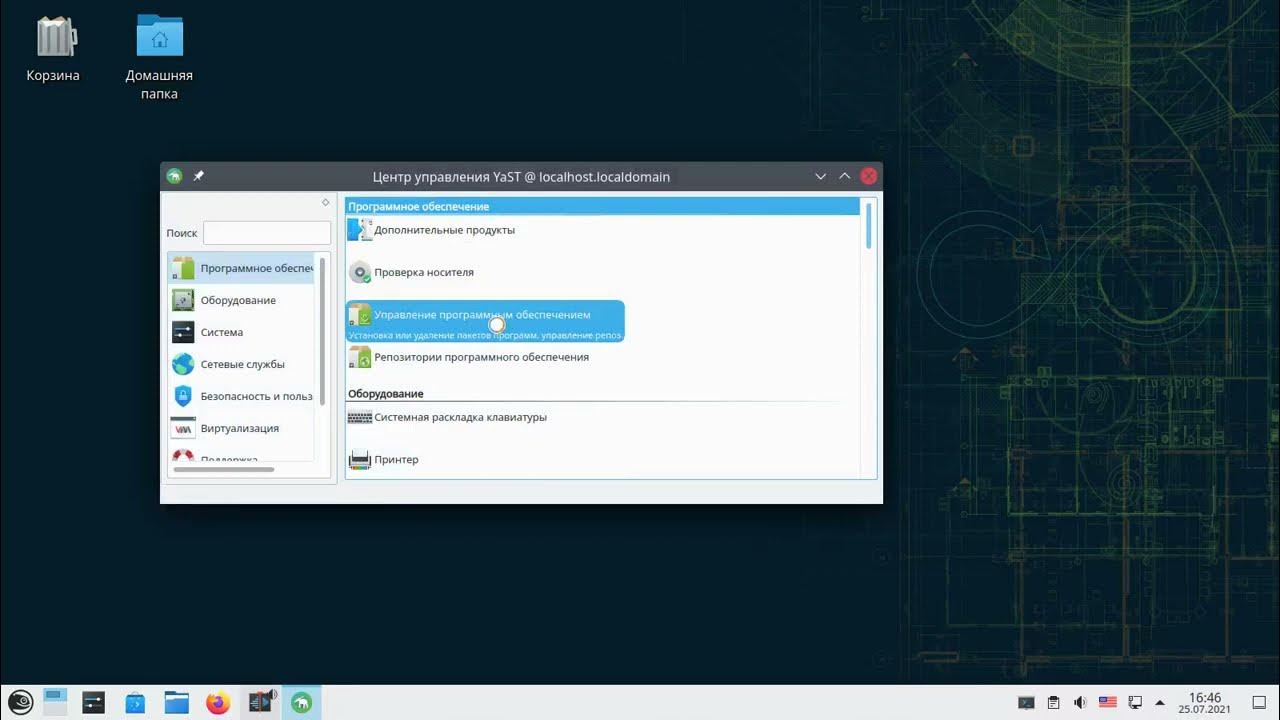
Task: Select Программное обеспечение category in sidebar
Action: click(x=241, y=268)
